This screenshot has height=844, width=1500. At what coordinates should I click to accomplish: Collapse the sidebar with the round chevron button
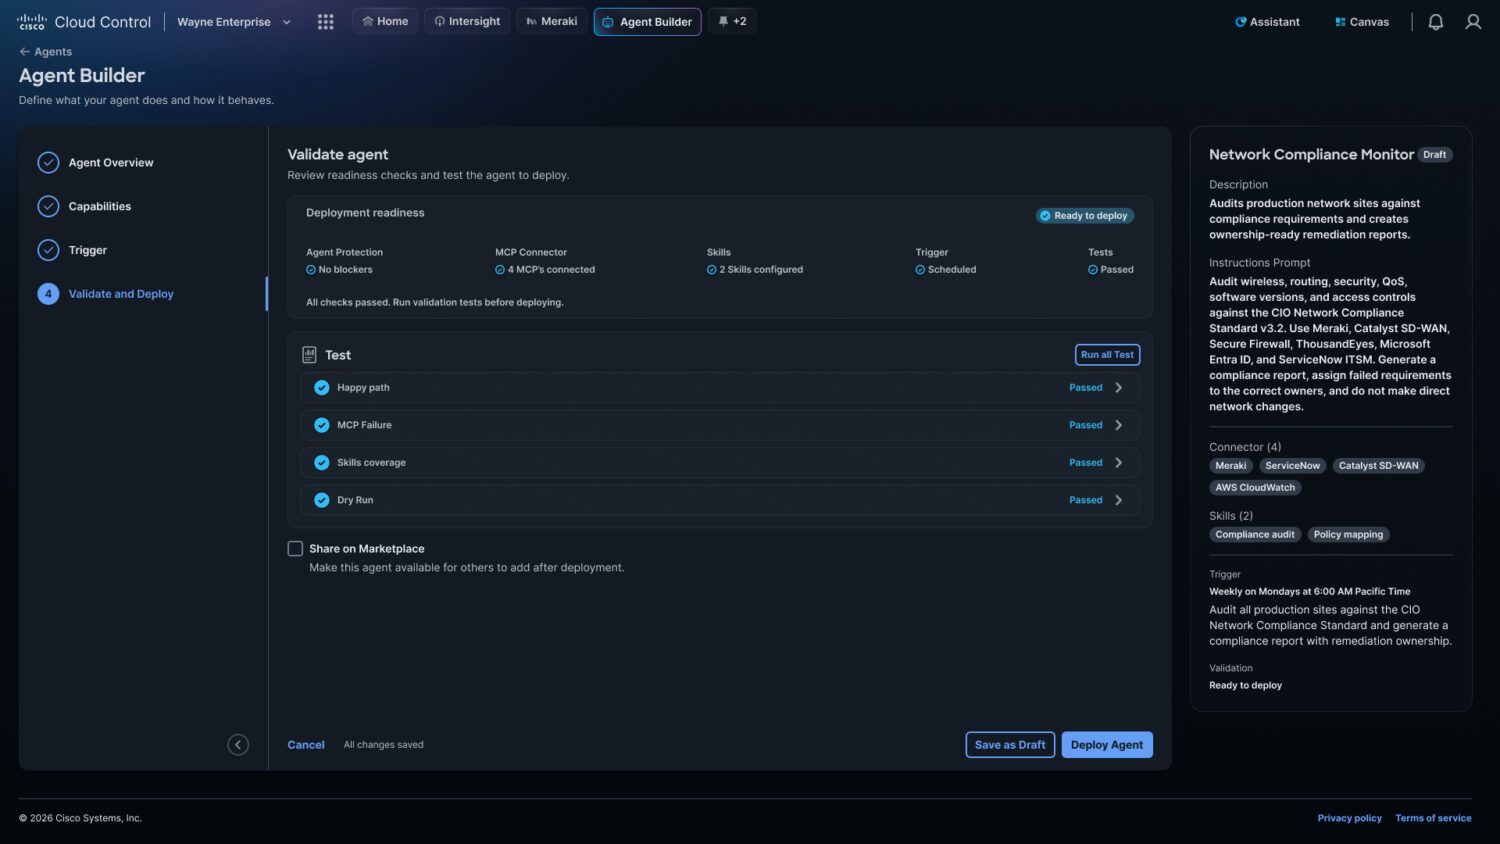[238, 744]
